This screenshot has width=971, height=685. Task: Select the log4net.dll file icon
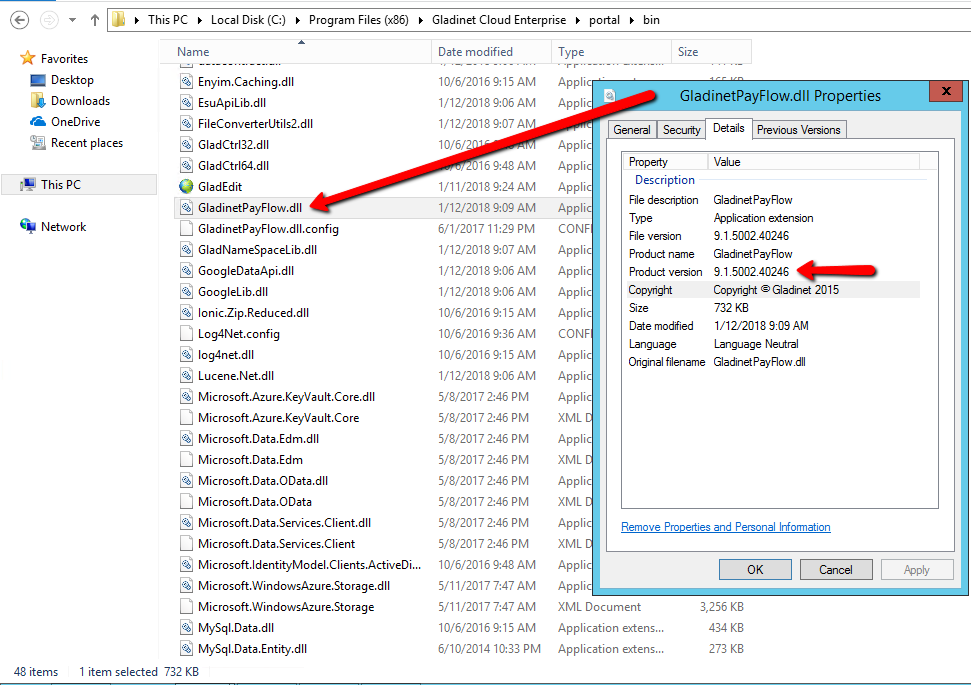(x=186, y=355)
